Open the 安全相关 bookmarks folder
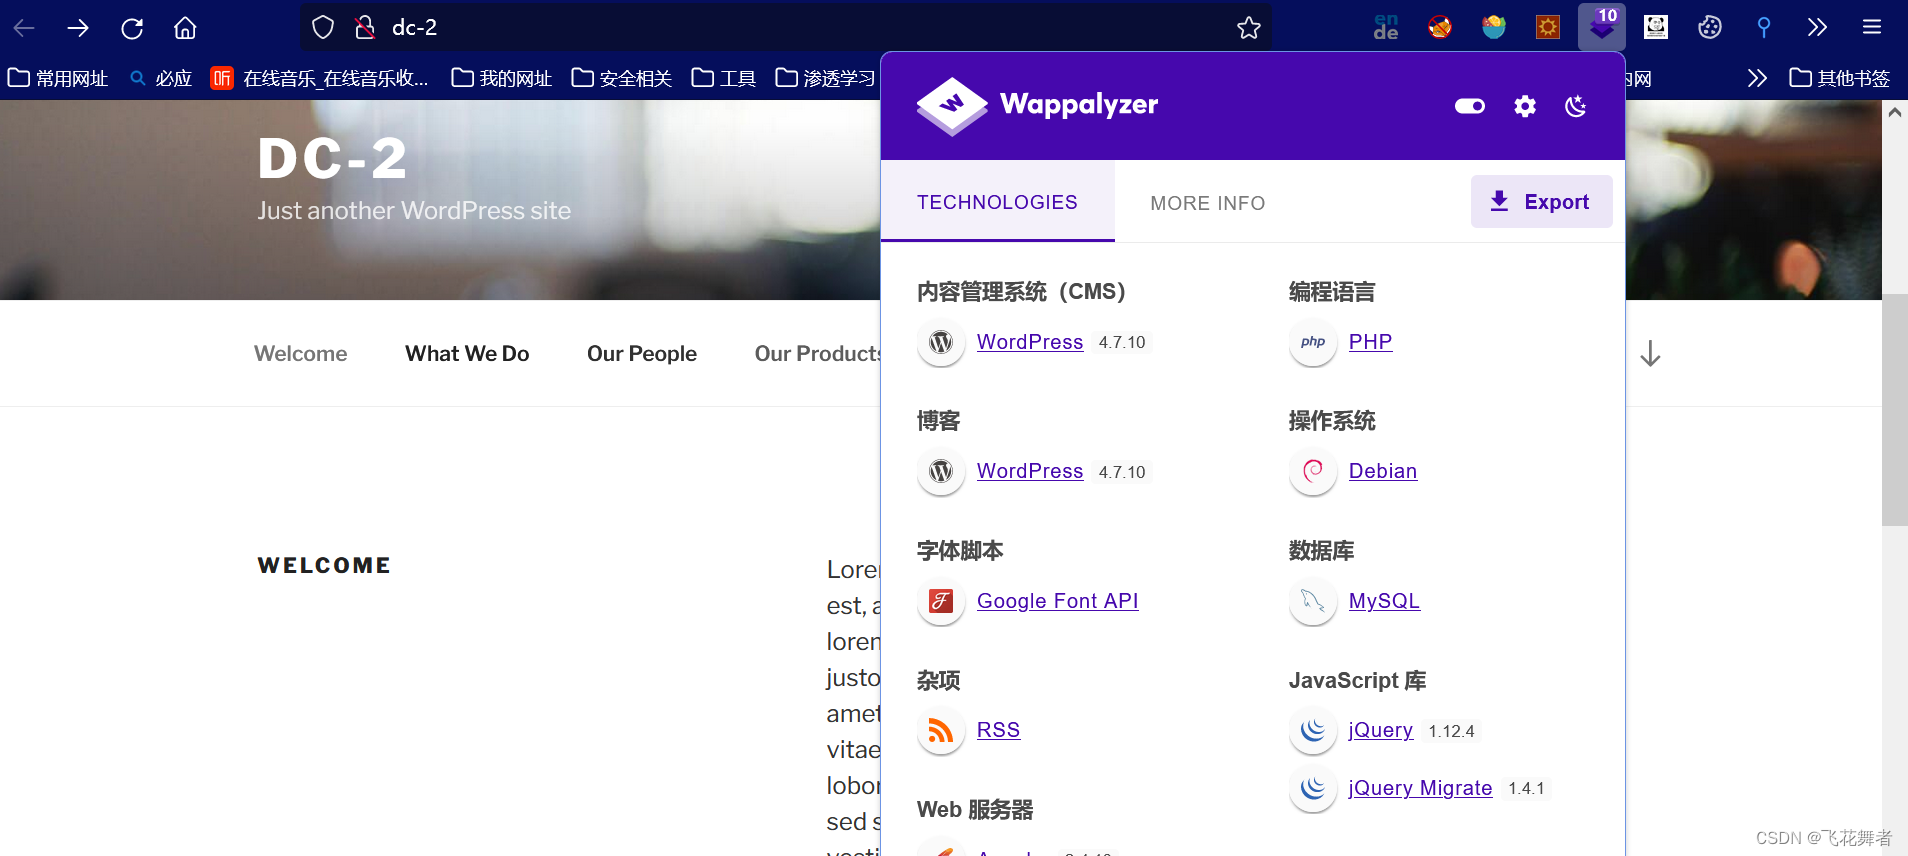 pyautogui.click(x=622, y=78)
